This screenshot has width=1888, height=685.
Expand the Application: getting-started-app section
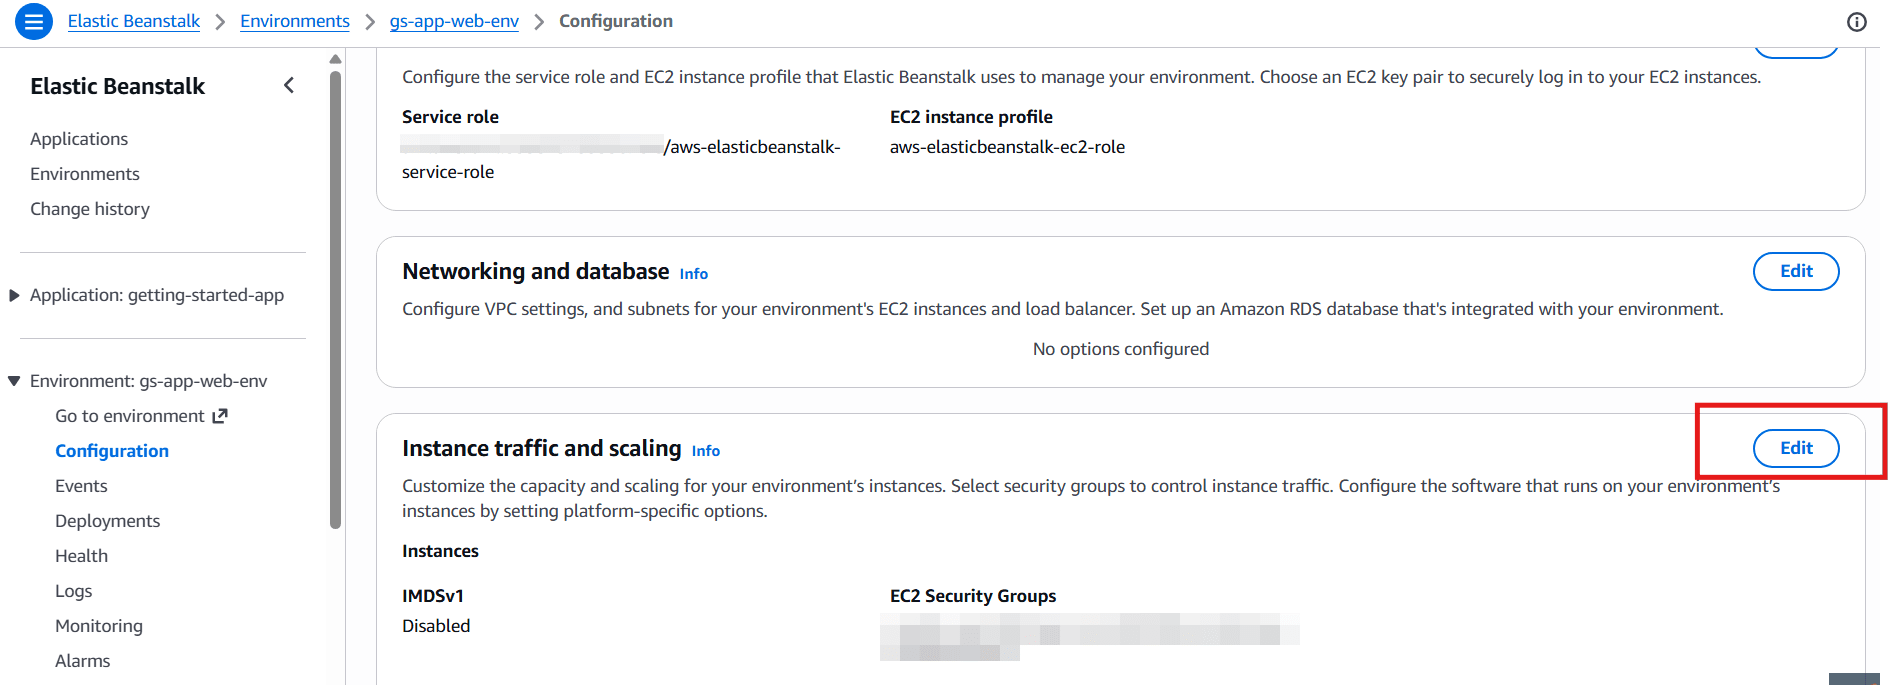click(x=14, y=295)
